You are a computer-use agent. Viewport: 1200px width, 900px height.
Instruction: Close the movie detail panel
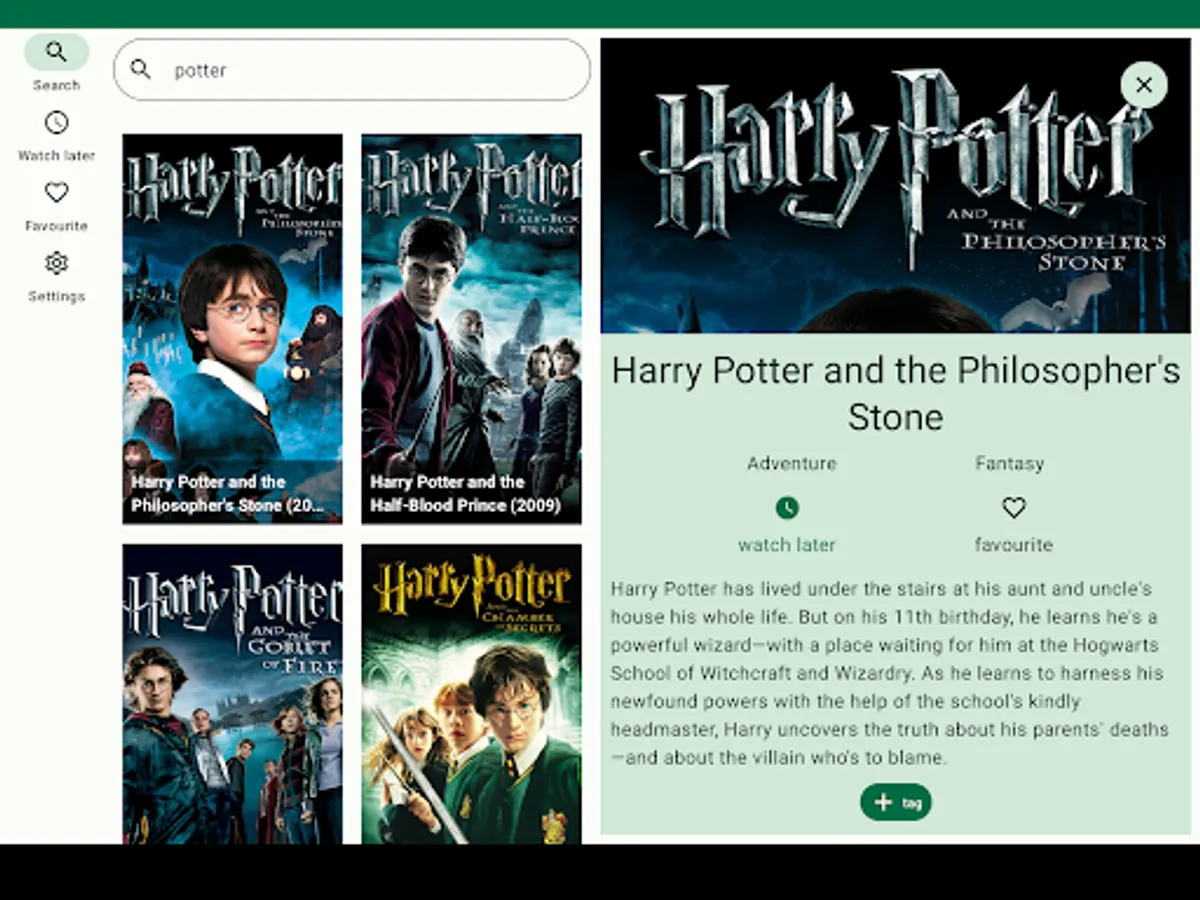click(x=1144, y=85)
